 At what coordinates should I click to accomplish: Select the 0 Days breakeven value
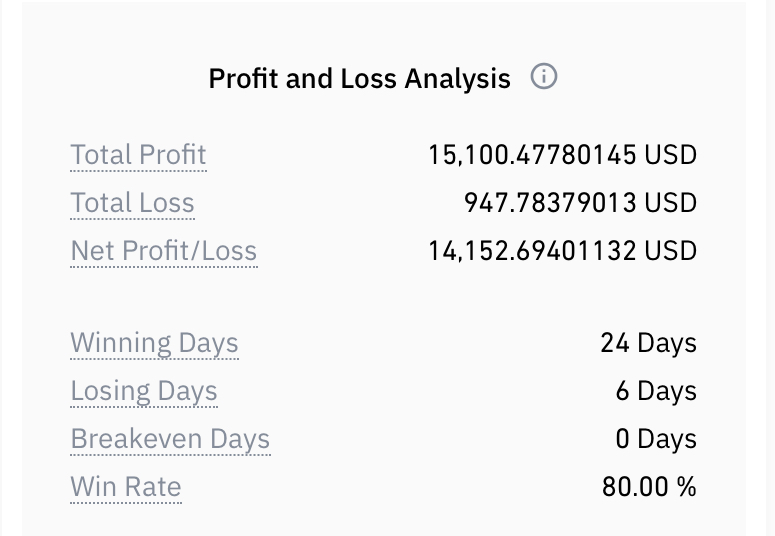[656, 439]
